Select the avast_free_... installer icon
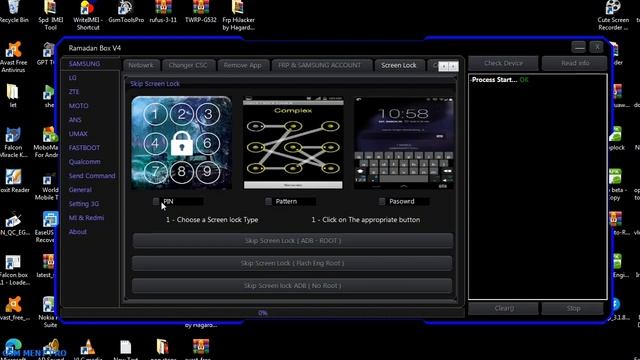This screenshot has width=640, height=360. pyautogui.click(x=14, y=309)
